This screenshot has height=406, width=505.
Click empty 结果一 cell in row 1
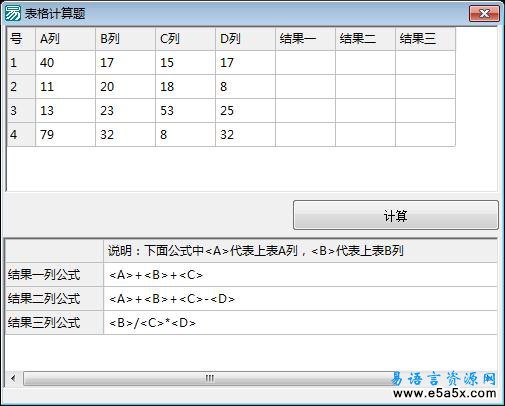click(305, 63)
